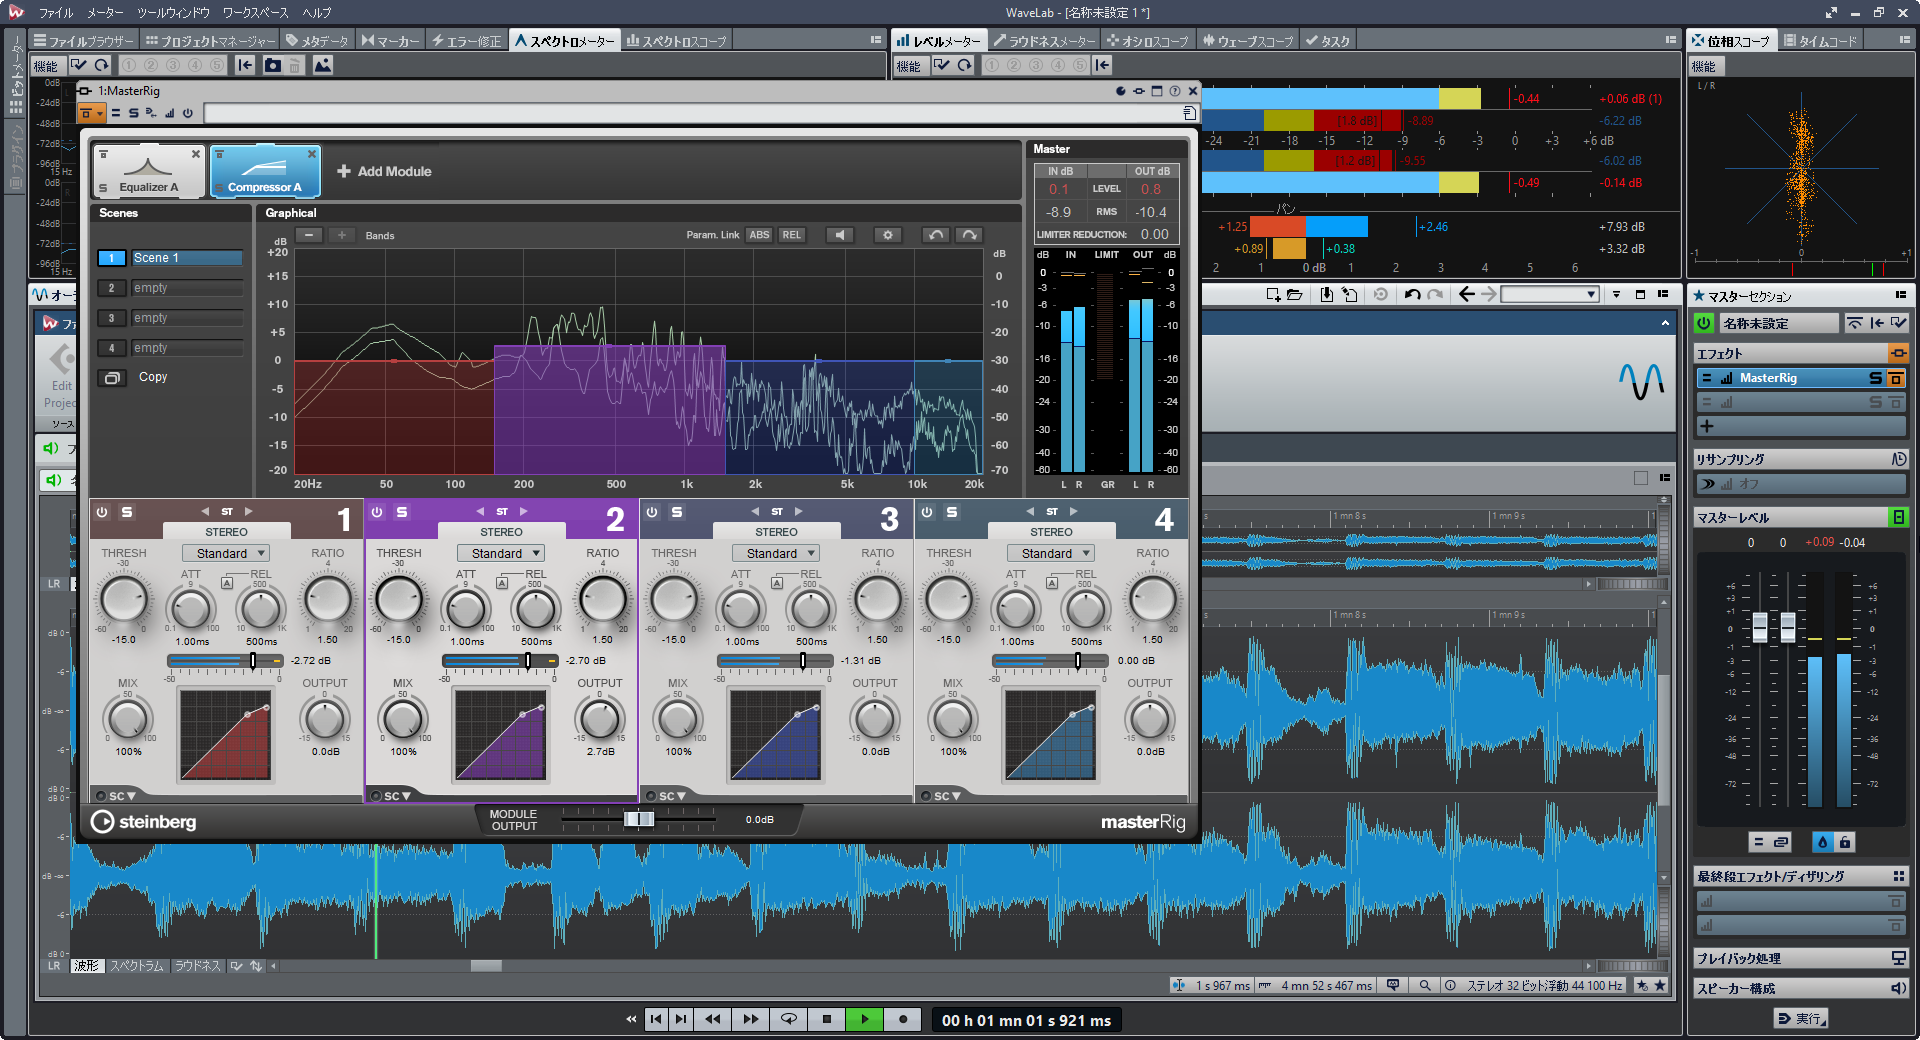Viewport: 1920px width, 1040px height.
Task: Click band 2 OUTPUT knob
Action: [600, 719]
